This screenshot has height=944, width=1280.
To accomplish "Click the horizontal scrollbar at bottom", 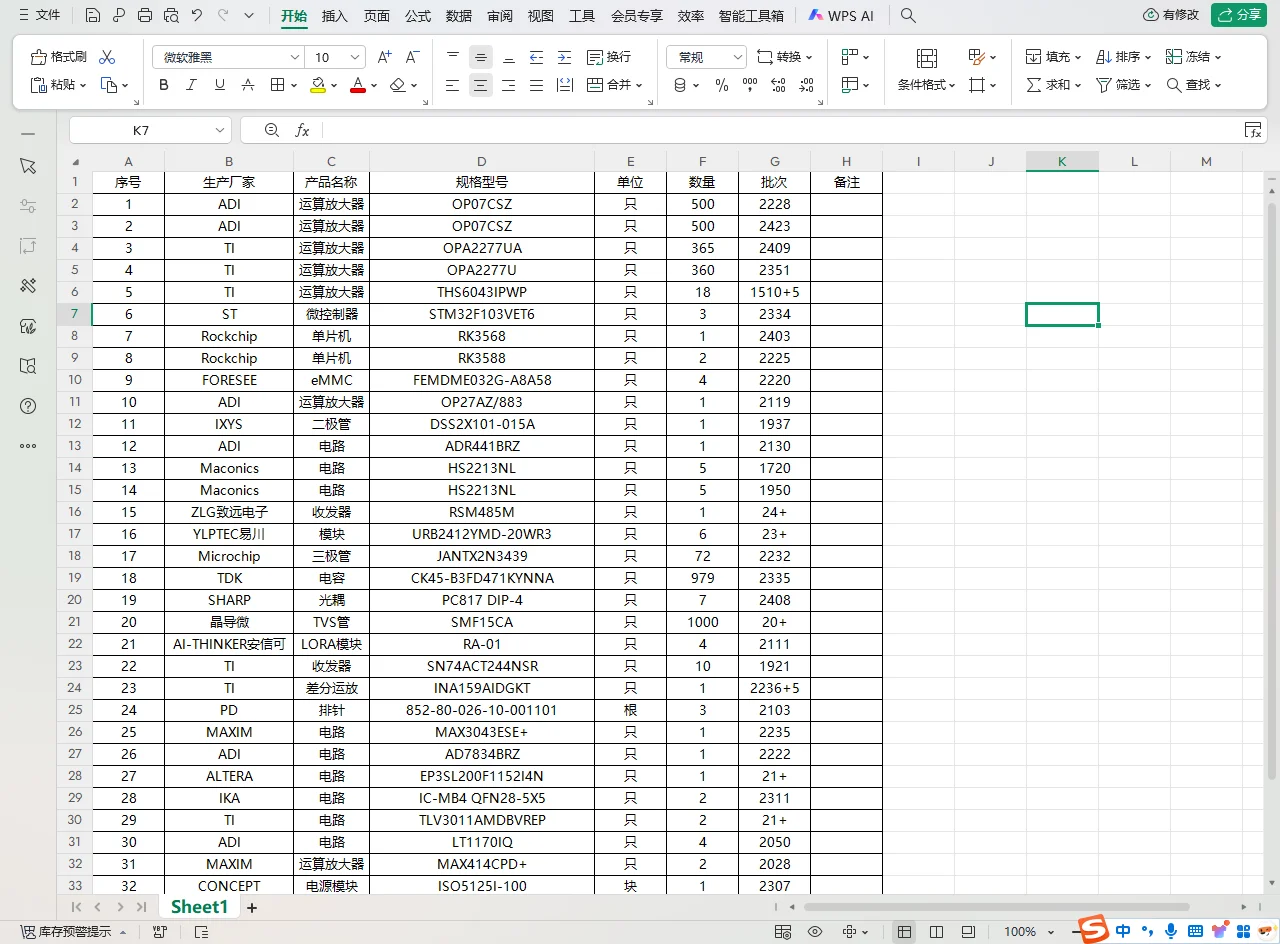I will [996, 907].
